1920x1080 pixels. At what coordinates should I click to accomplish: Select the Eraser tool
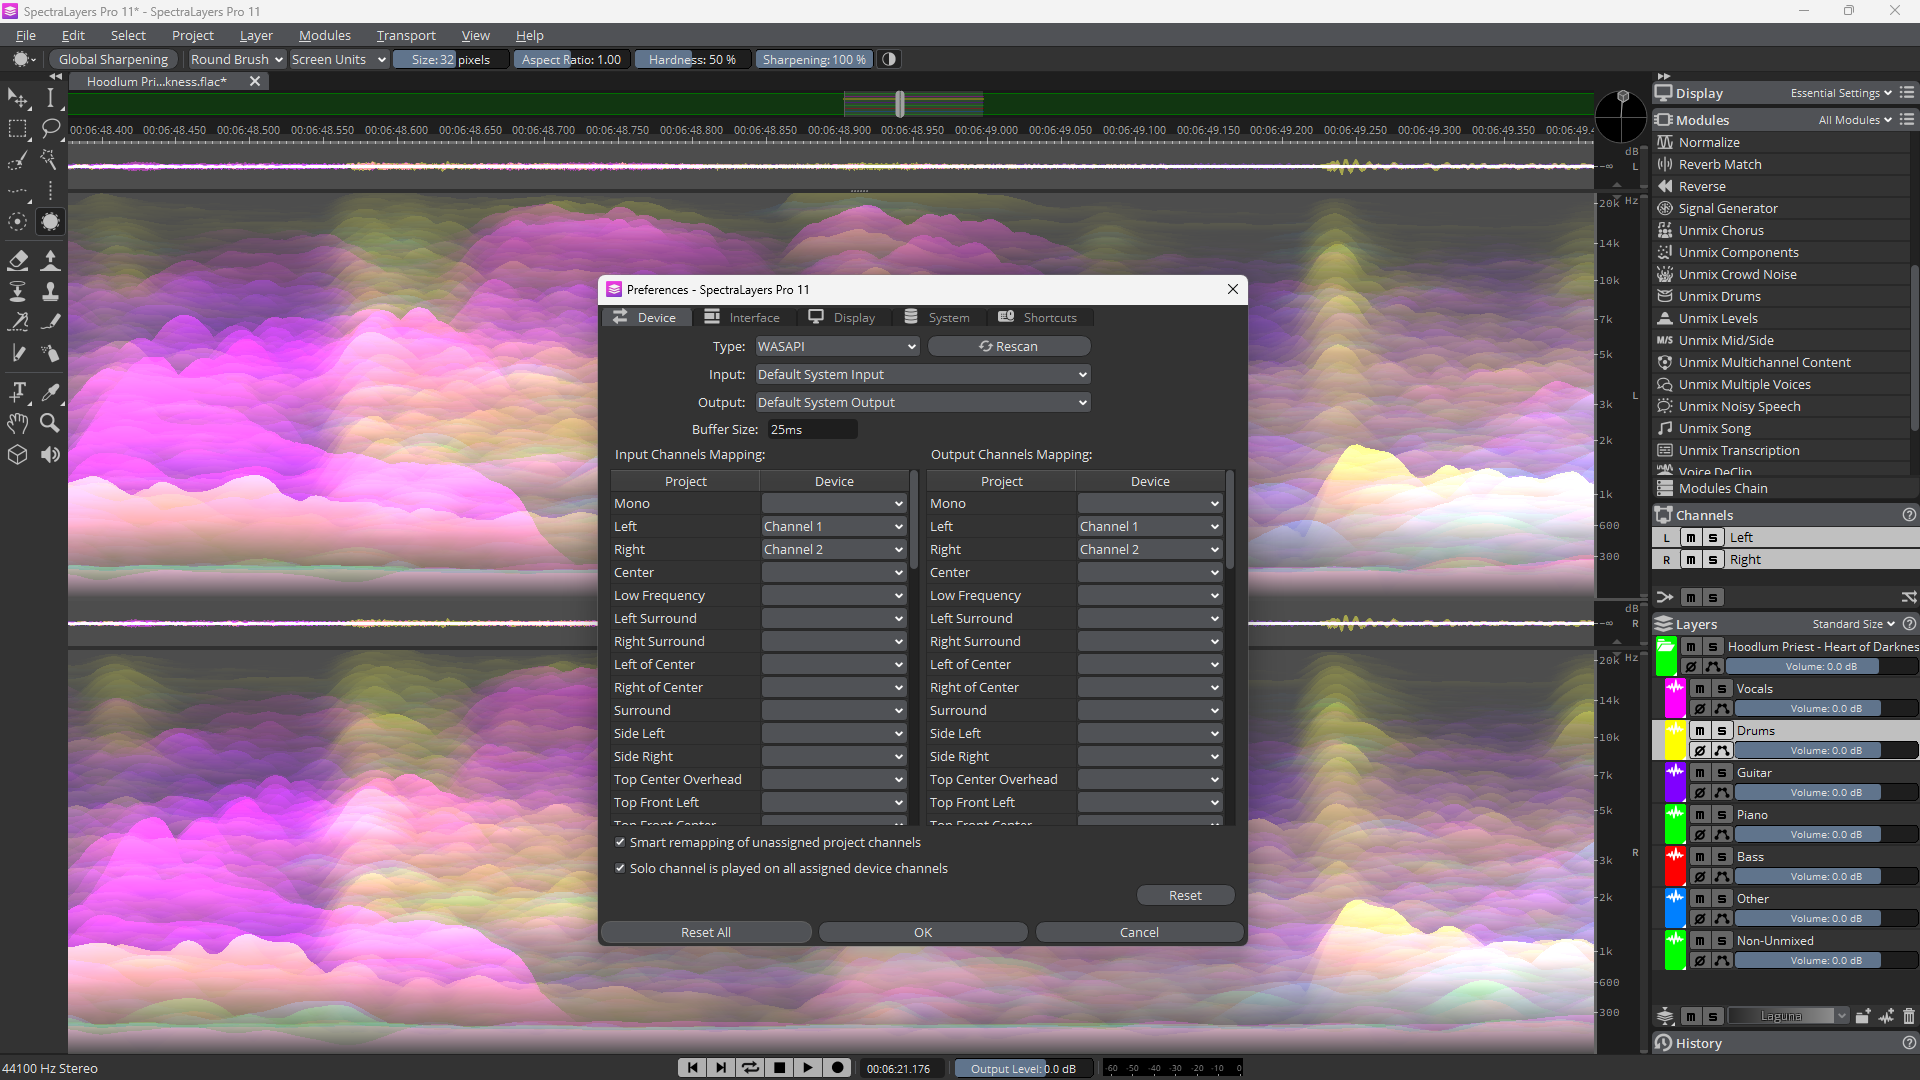click(18, 260)
